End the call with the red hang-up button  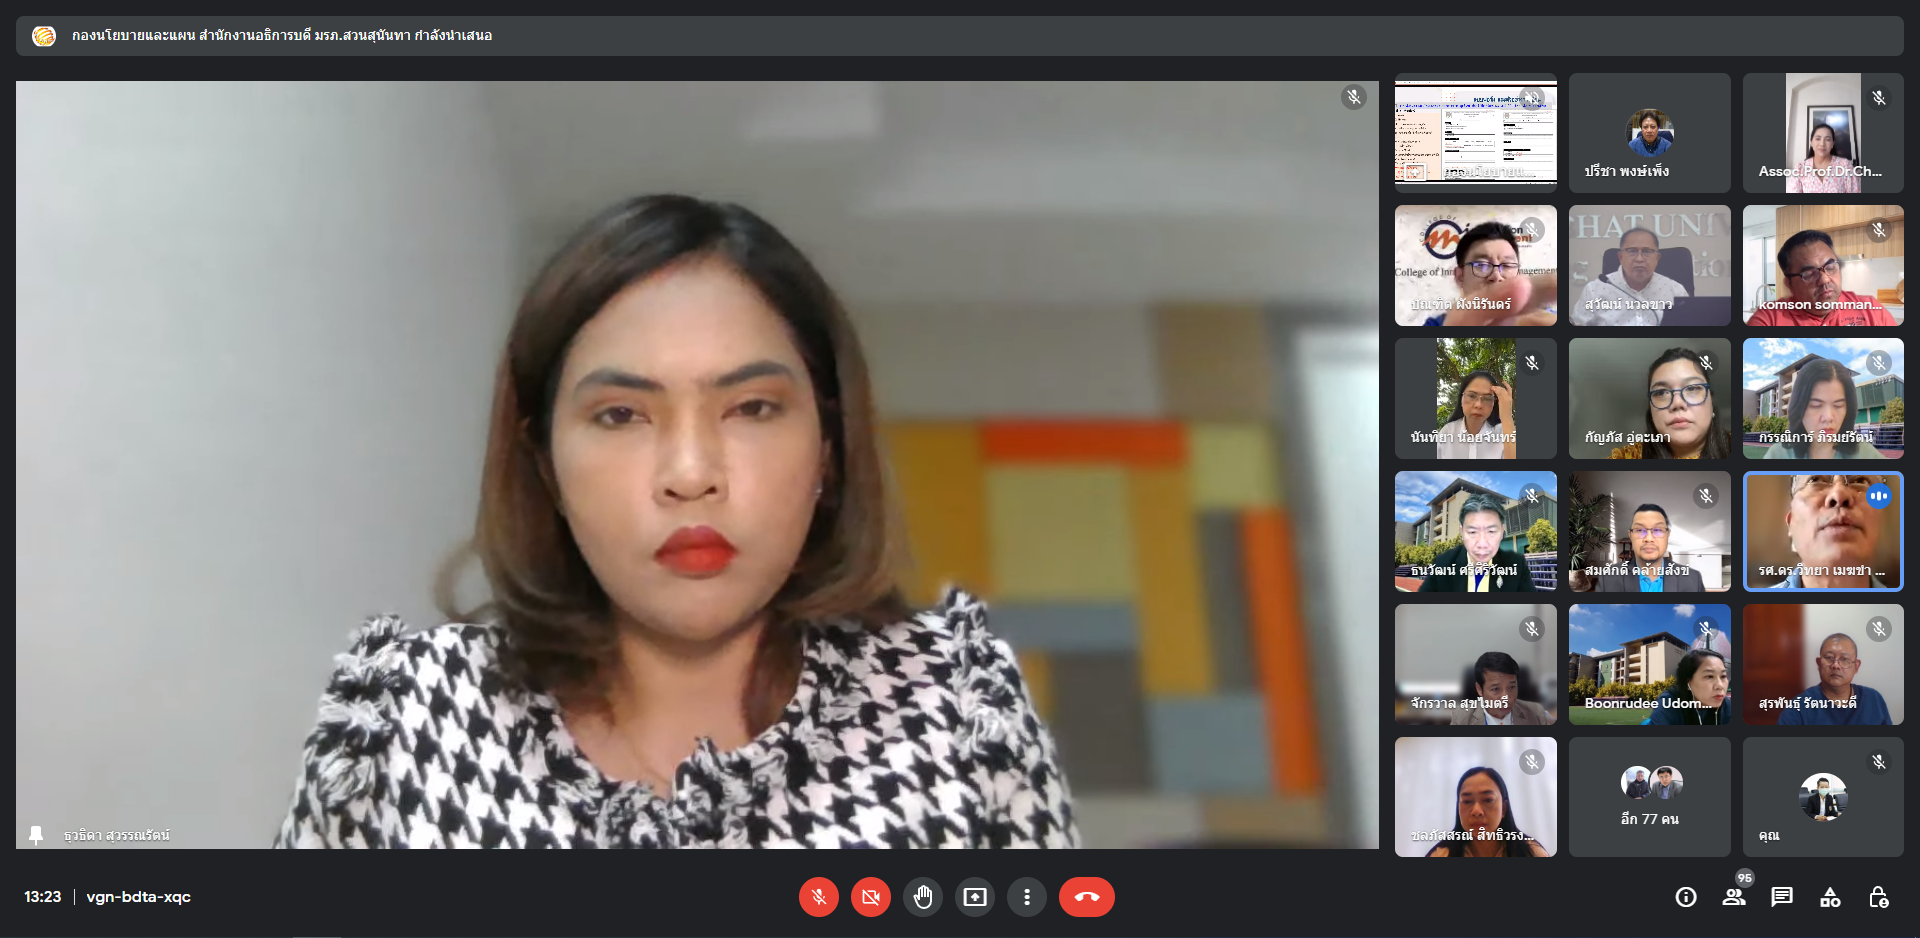1086,897
